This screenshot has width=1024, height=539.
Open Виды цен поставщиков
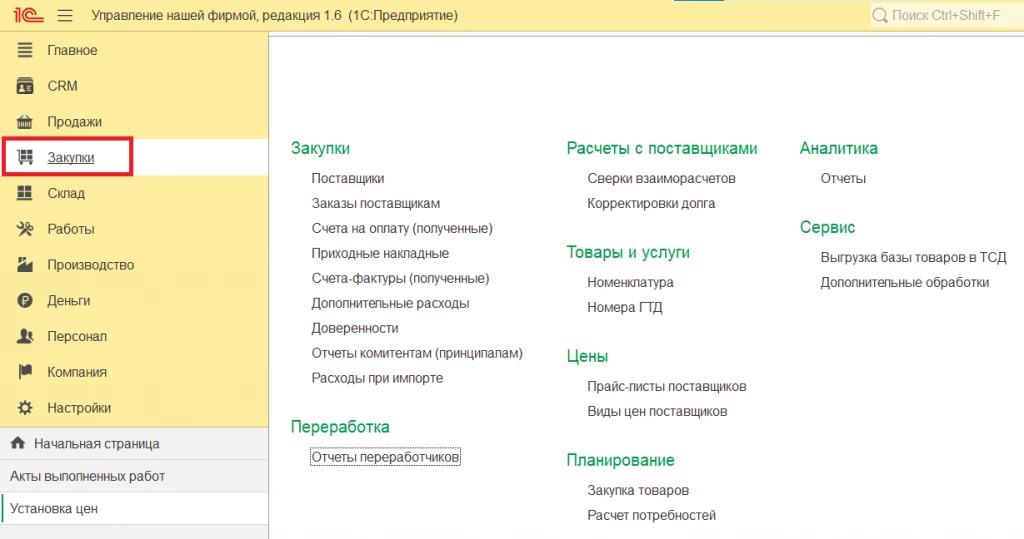657,411
